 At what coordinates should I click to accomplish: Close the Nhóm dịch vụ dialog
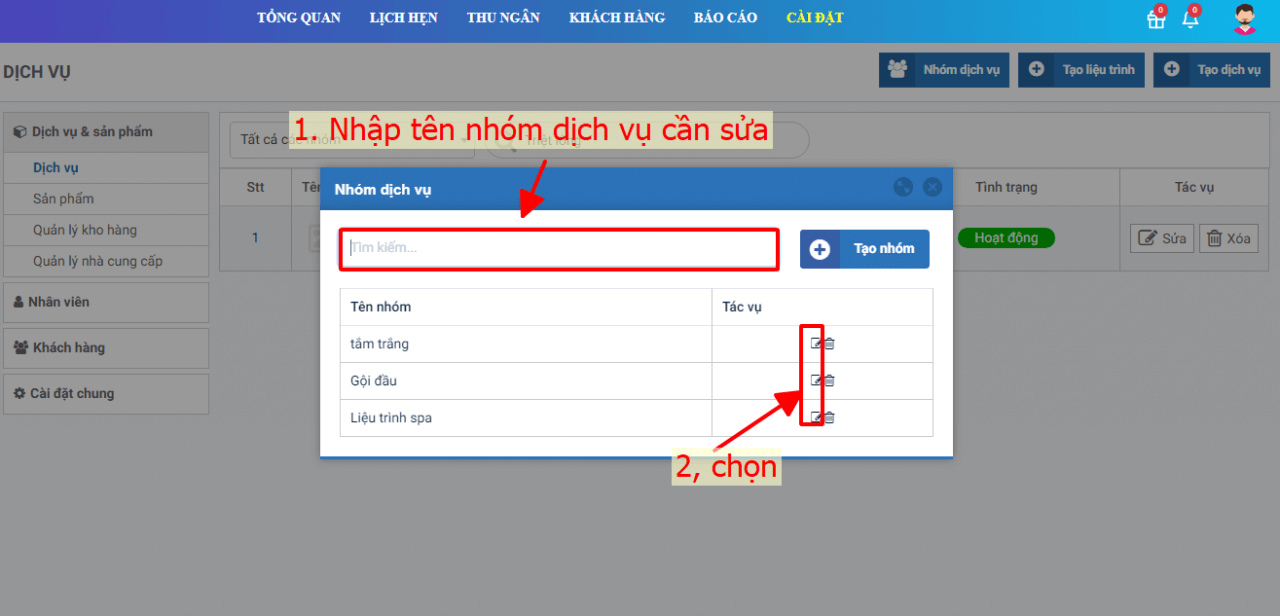[x=932, y=187]
